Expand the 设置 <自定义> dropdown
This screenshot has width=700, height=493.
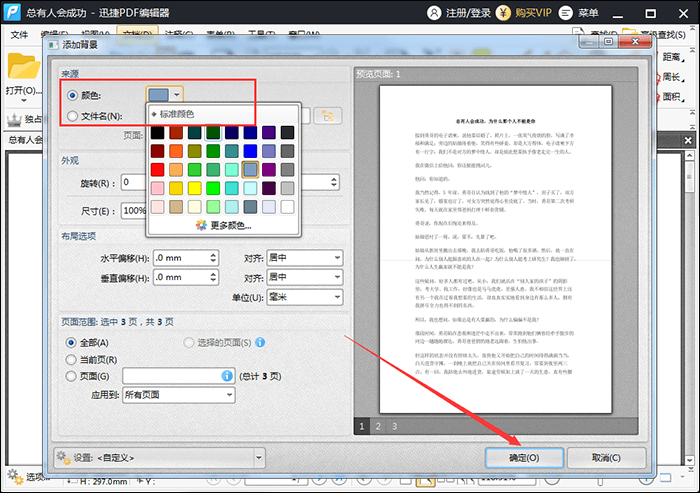click(159, 458)
